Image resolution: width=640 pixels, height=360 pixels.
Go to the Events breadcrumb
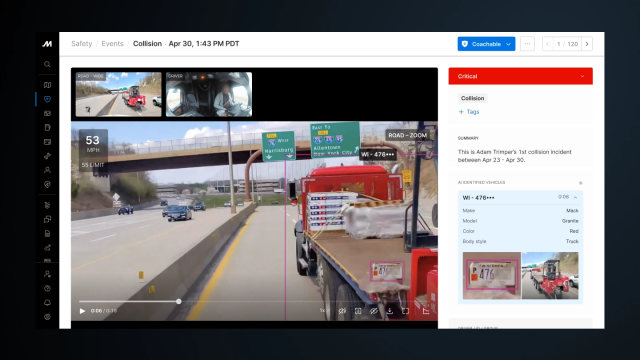pos(112,44)
